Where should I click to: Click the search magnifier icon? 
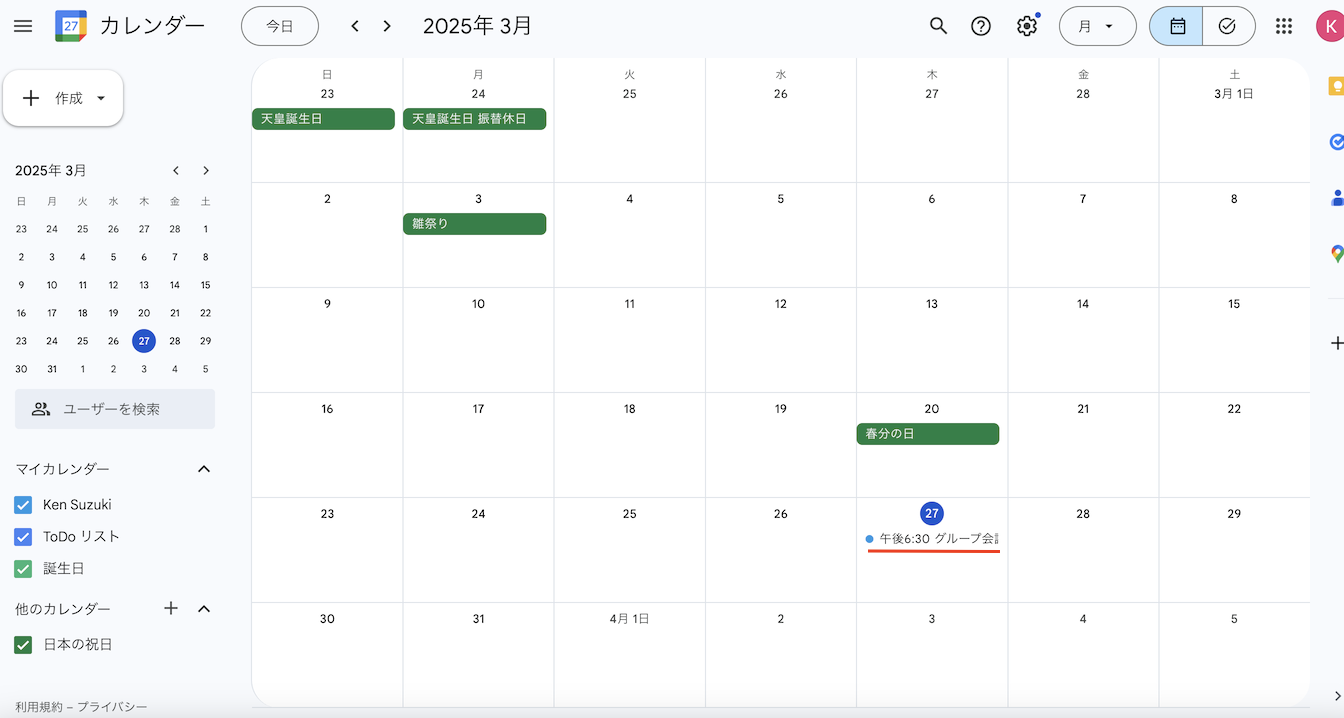pyautogui.click(x=938, y=26)
